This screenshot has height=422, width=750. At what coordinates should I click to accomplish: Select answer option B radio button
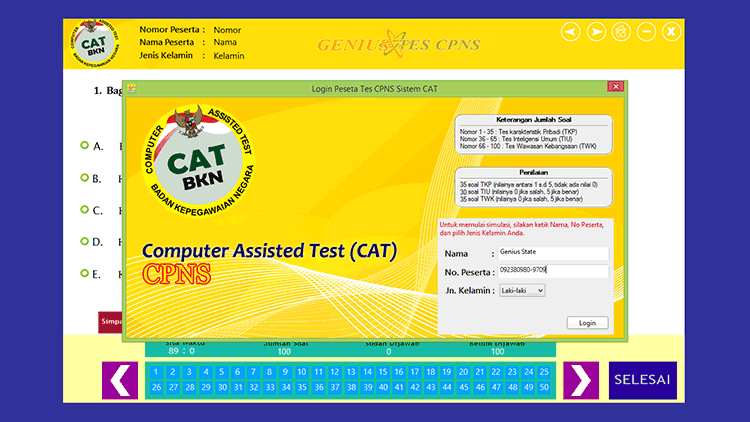(85, 178)
